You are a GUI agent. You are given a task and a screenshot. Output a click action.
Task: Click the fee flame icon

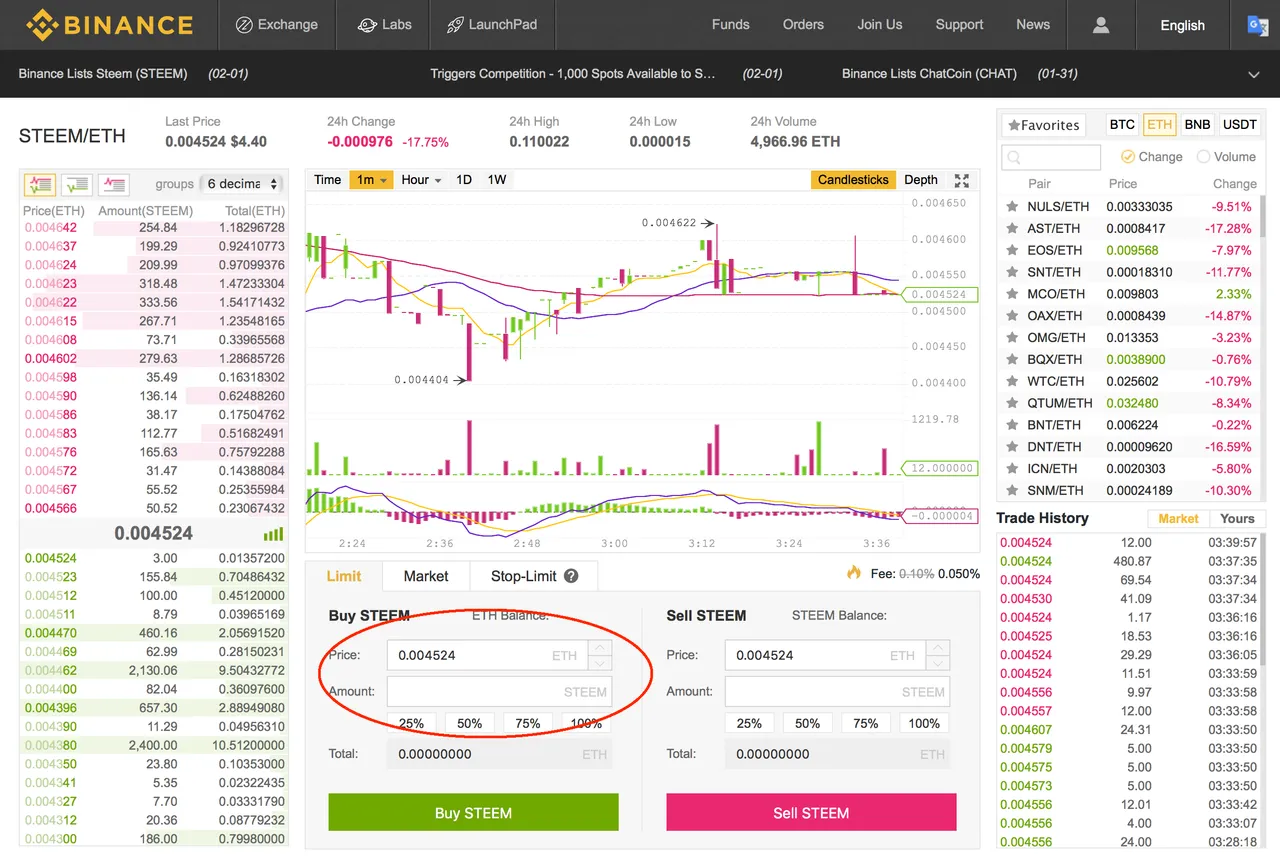tap(853, 573)
